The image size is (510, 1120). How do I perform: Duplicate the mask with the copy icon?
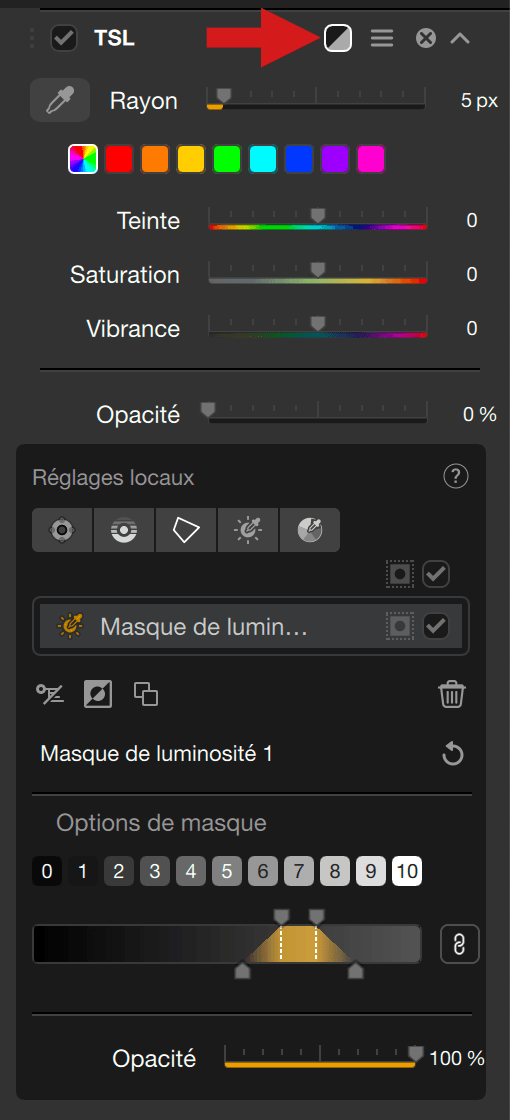pos(146,694)
